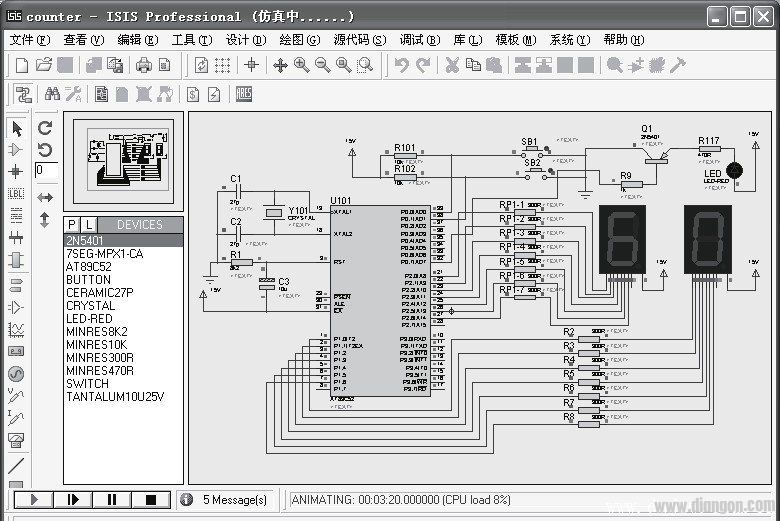Select 7SEG-MPX1-CA in the devices list
The width and height of the screenshot is (780, 521).
123,254
